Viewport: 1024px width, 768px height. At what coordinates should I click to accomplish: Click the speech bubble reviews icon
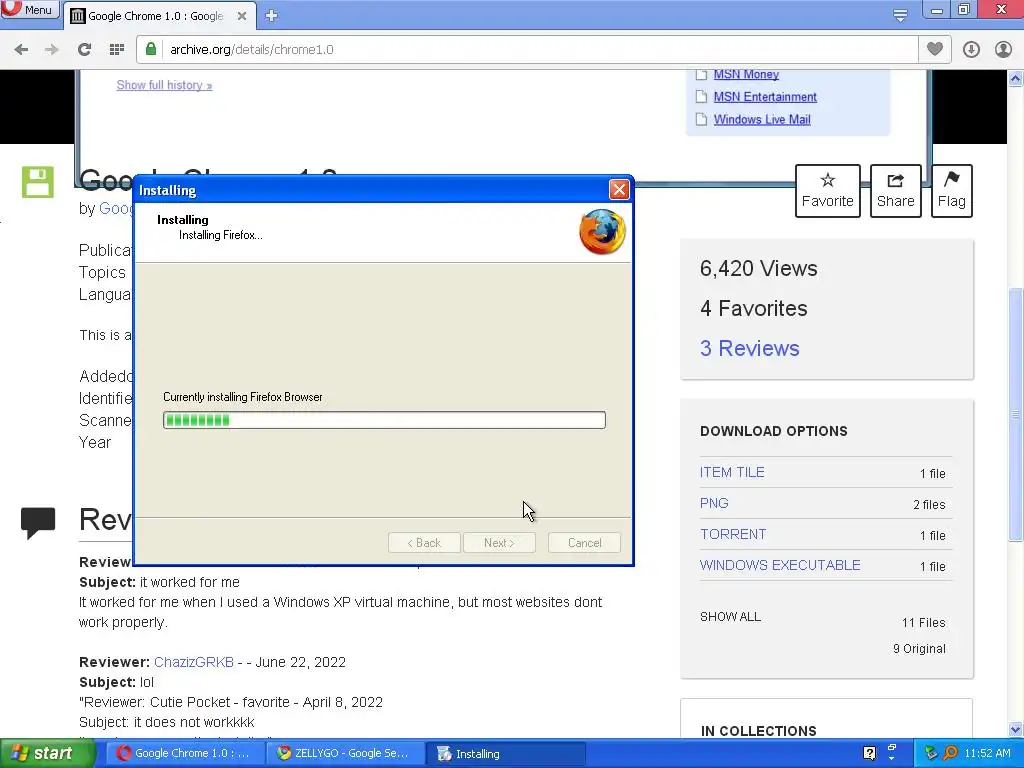38,522
